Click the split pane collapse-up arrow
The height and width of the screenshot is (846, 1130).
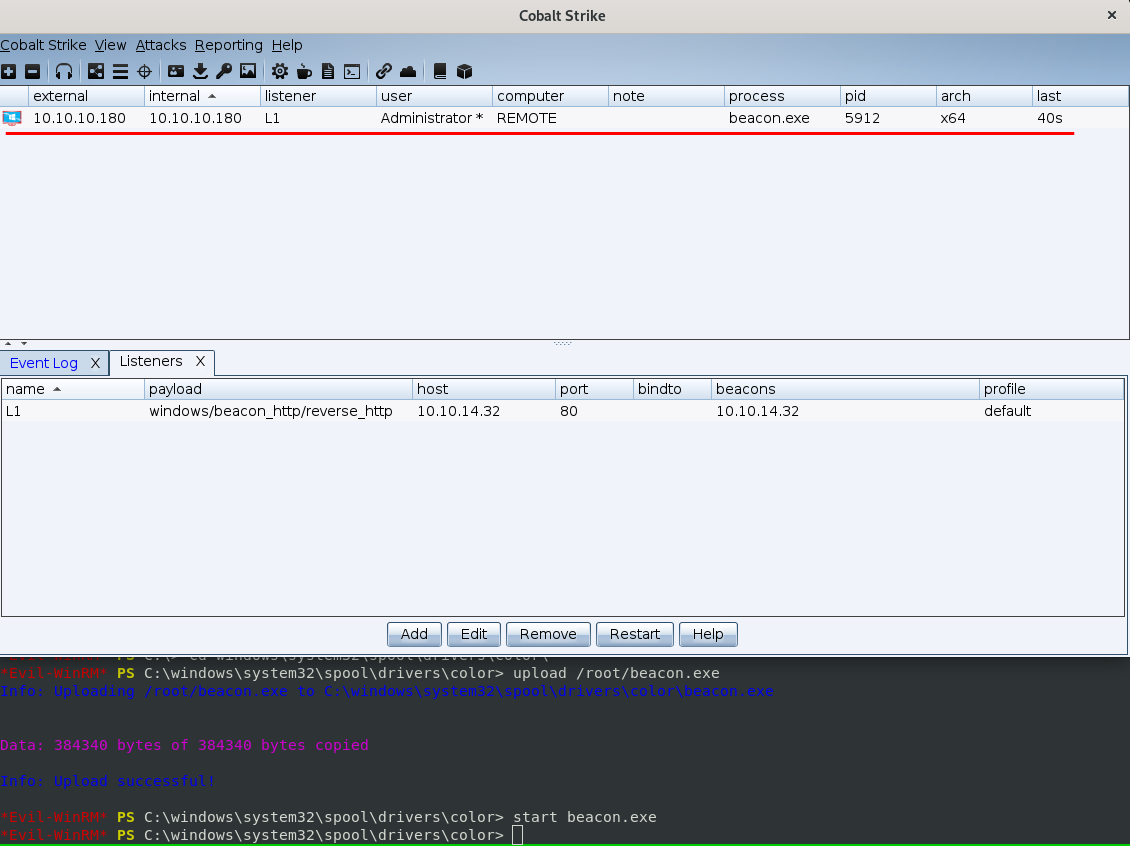point(8,343)
